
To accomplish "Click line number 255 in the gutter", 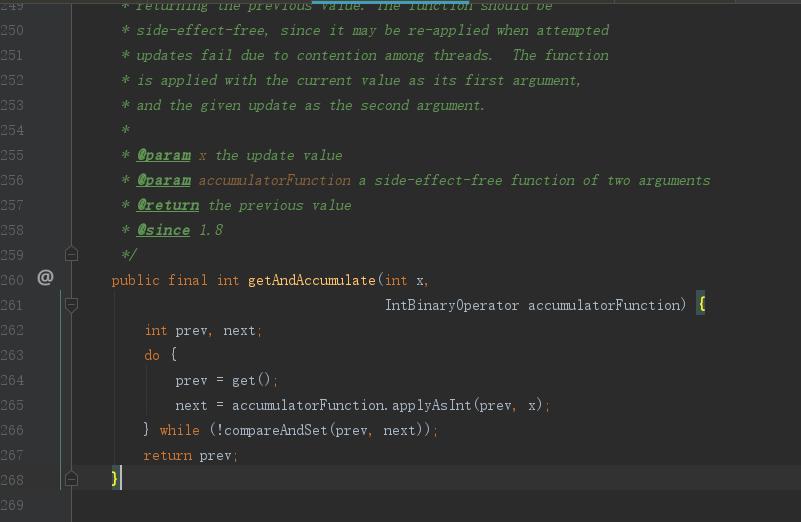I will (x=12, y=155).
